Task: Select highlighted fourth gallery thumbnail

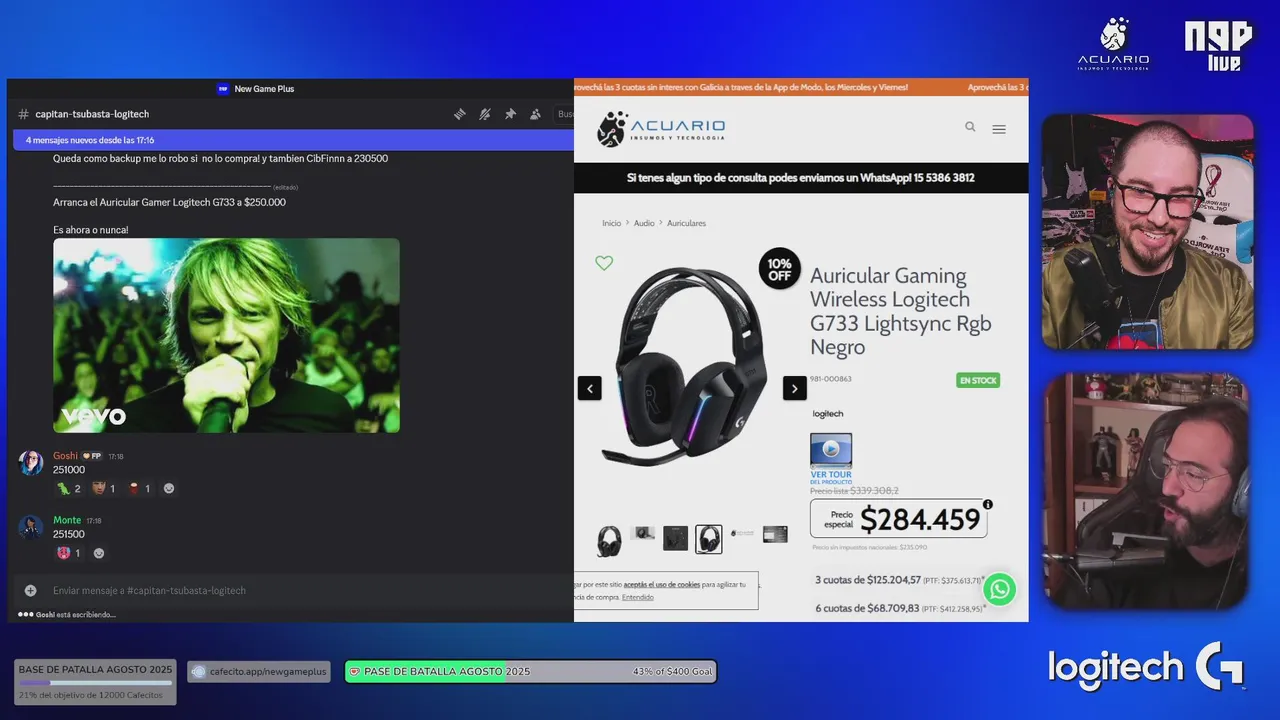Action: (709, 539)
